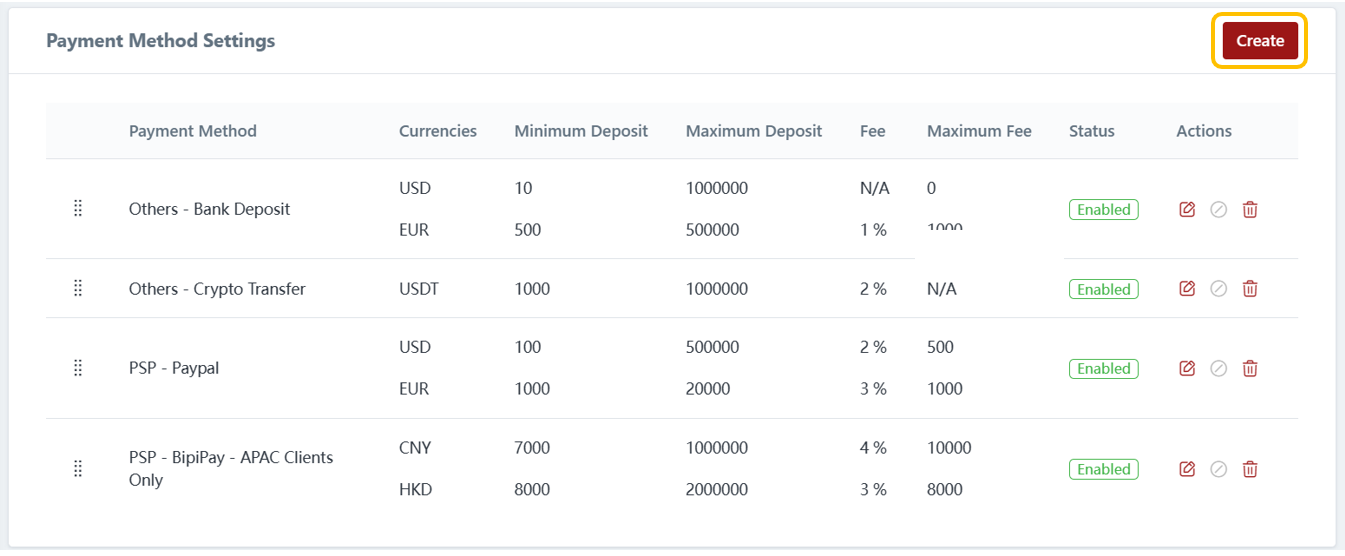This screenshot has height=556, width=1345.
Task: Grab drag handle for Others - Crypto Transfer
Action: [x=78, y=288]
